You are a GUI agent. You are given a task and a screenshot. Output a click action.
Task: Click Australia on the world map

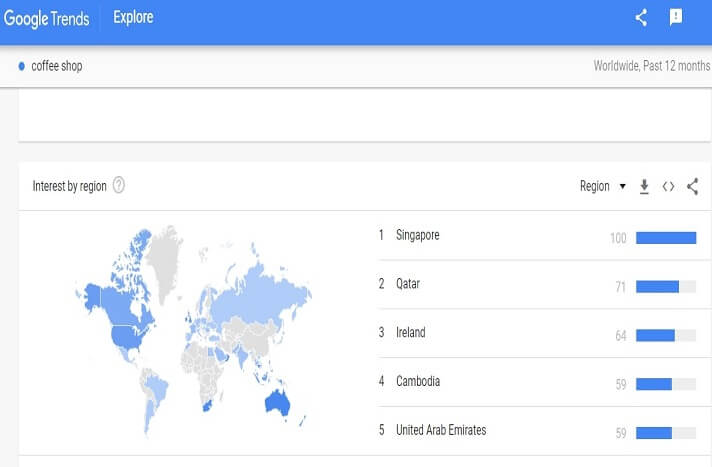[x=275, y=401]
